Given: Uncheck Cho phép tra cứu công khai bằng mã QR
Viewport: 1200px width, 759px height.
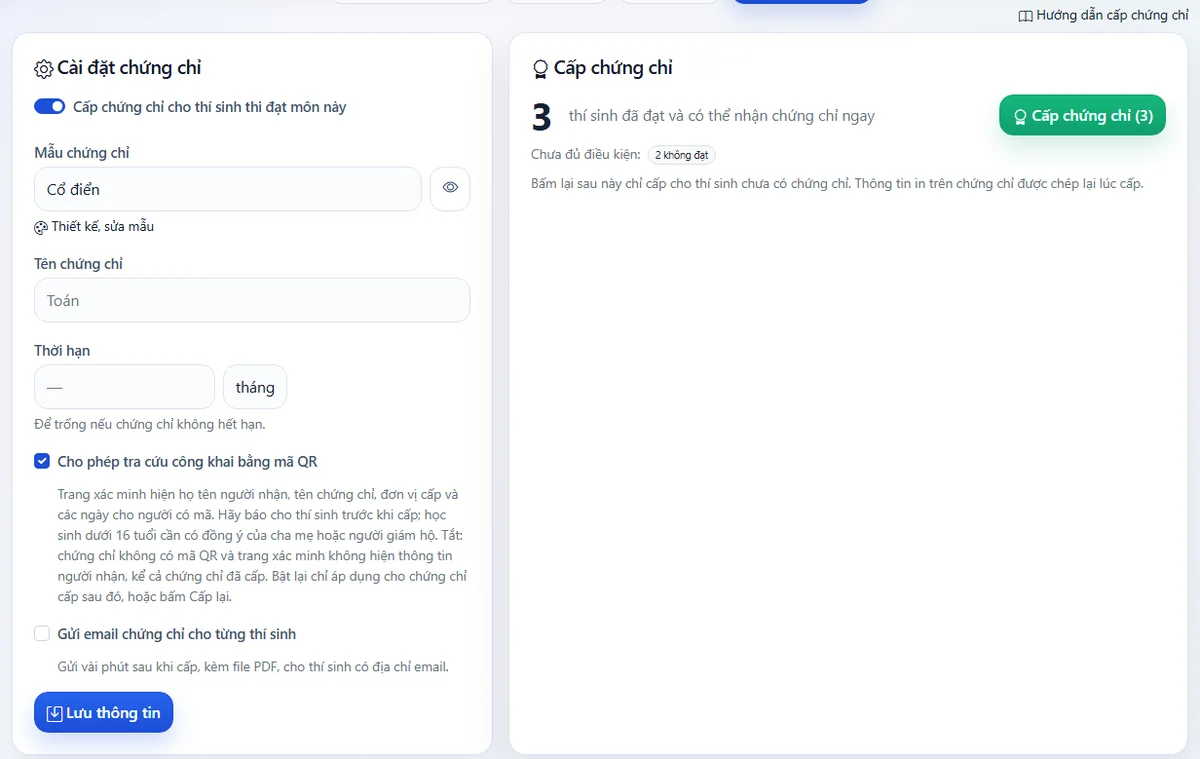Looking at the screenshot, I should [x=42, y=461].
